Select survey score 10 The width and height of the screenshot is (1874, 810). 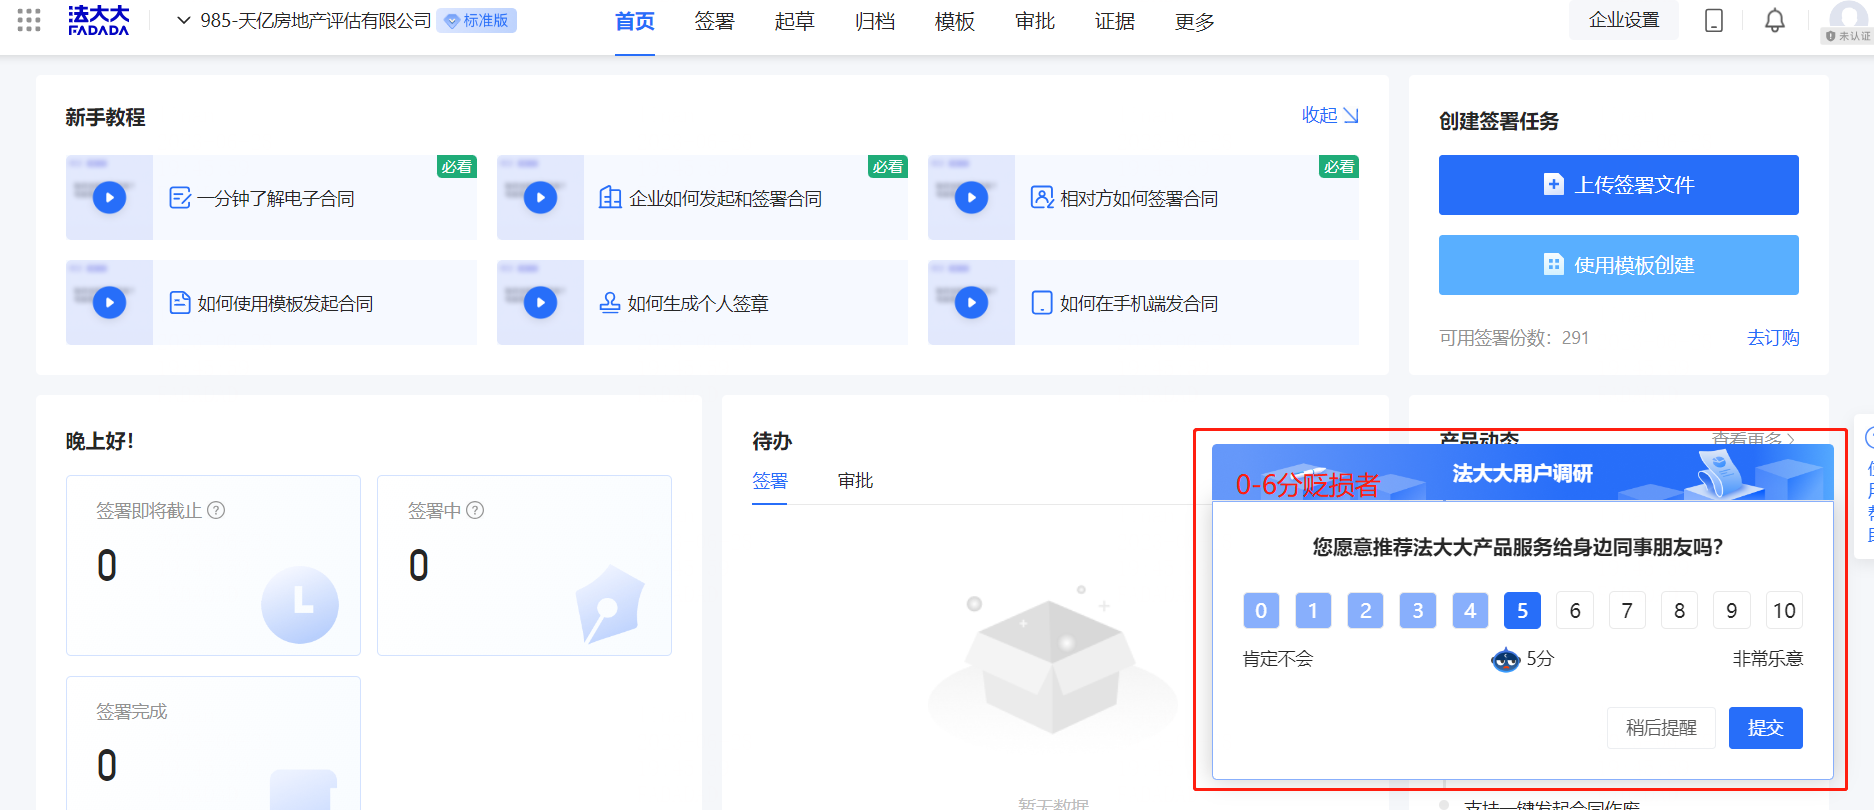pos(1784,610)
